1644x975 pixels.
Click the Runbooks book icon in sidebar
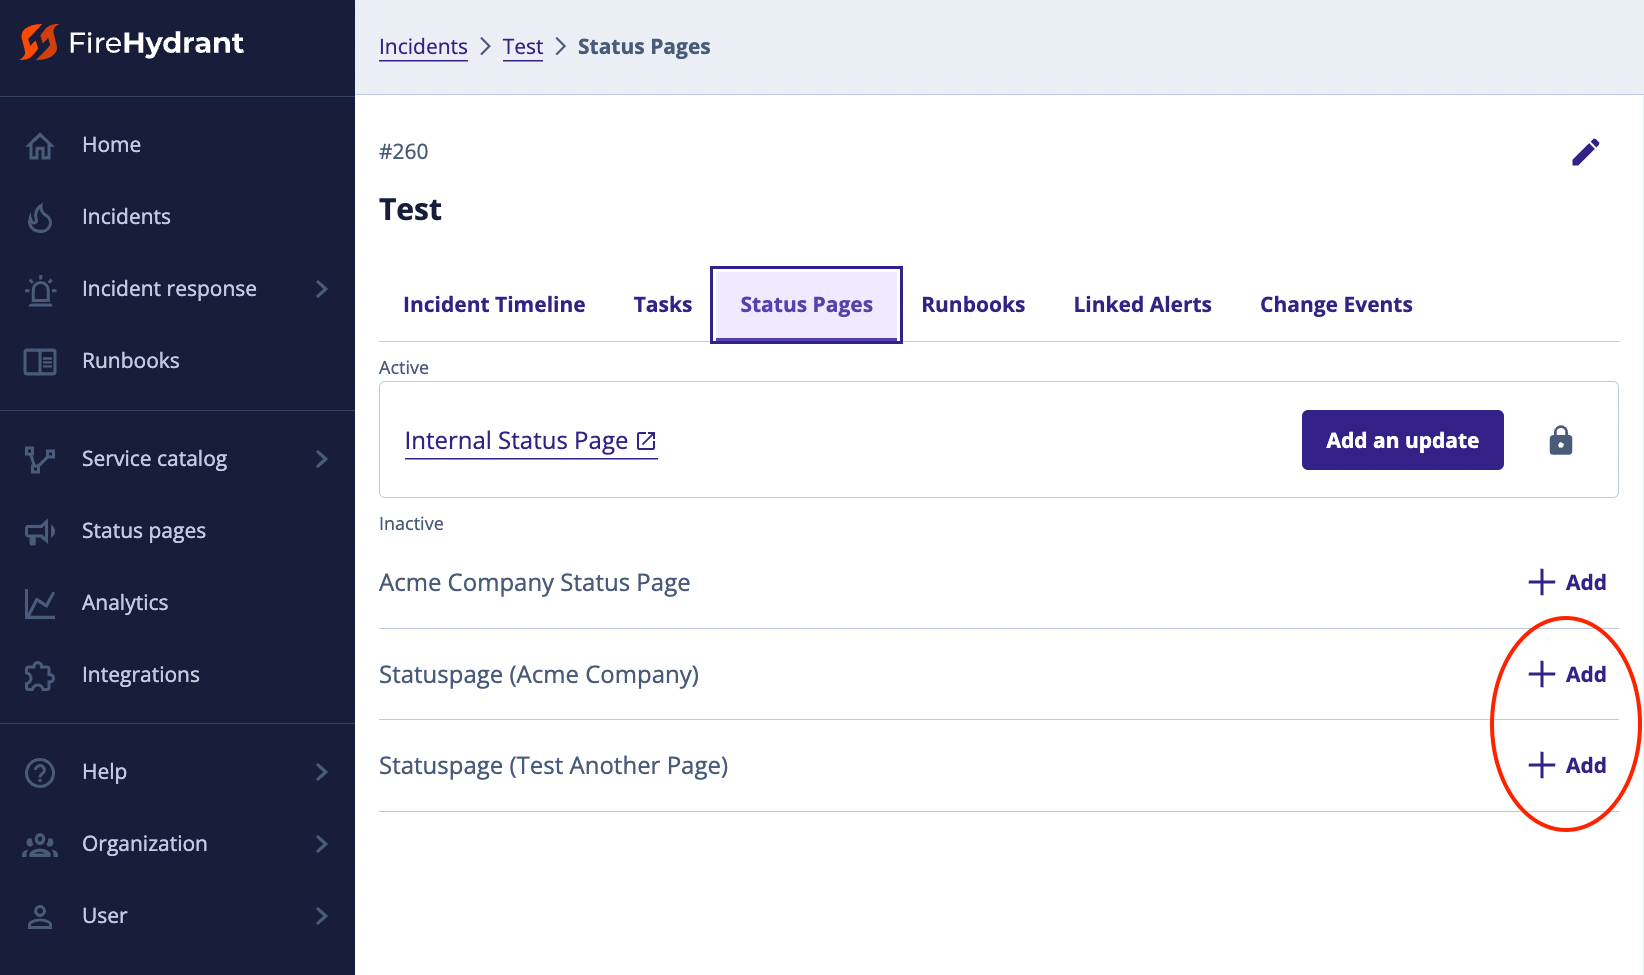pos(40,361)
